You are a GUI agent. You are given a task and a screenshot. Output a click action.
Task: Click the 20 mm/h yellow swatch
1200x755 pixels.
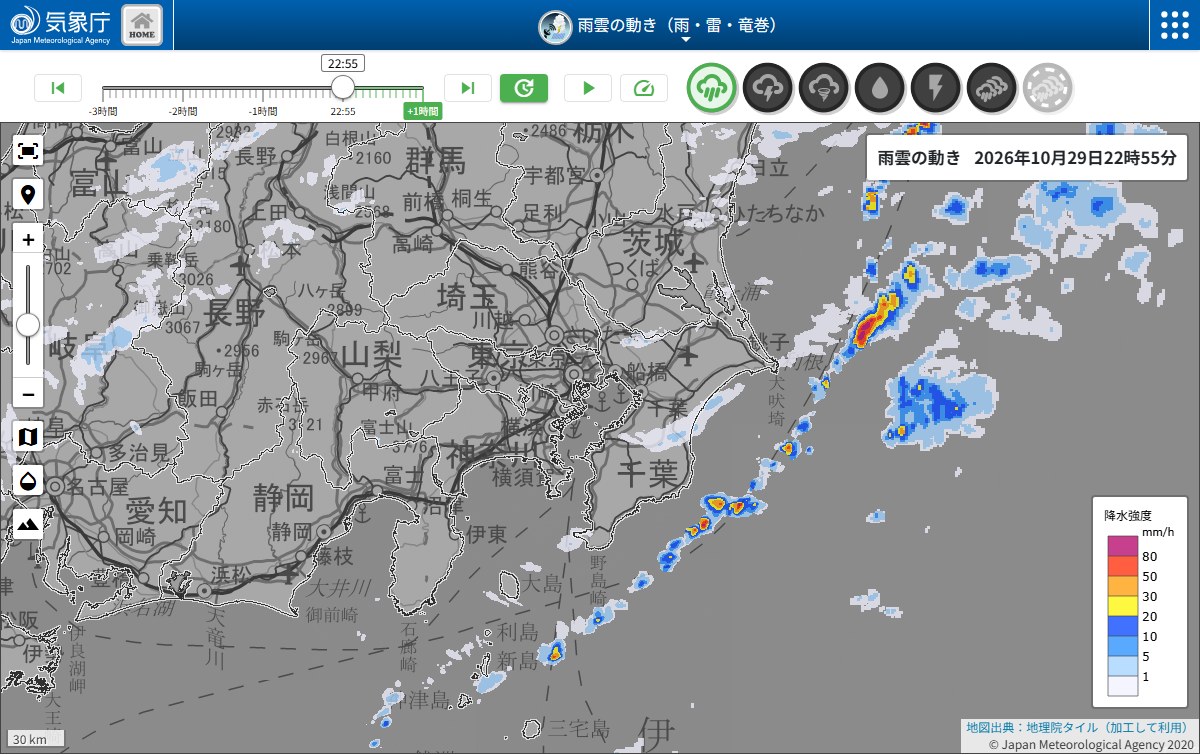(1122, 606)
